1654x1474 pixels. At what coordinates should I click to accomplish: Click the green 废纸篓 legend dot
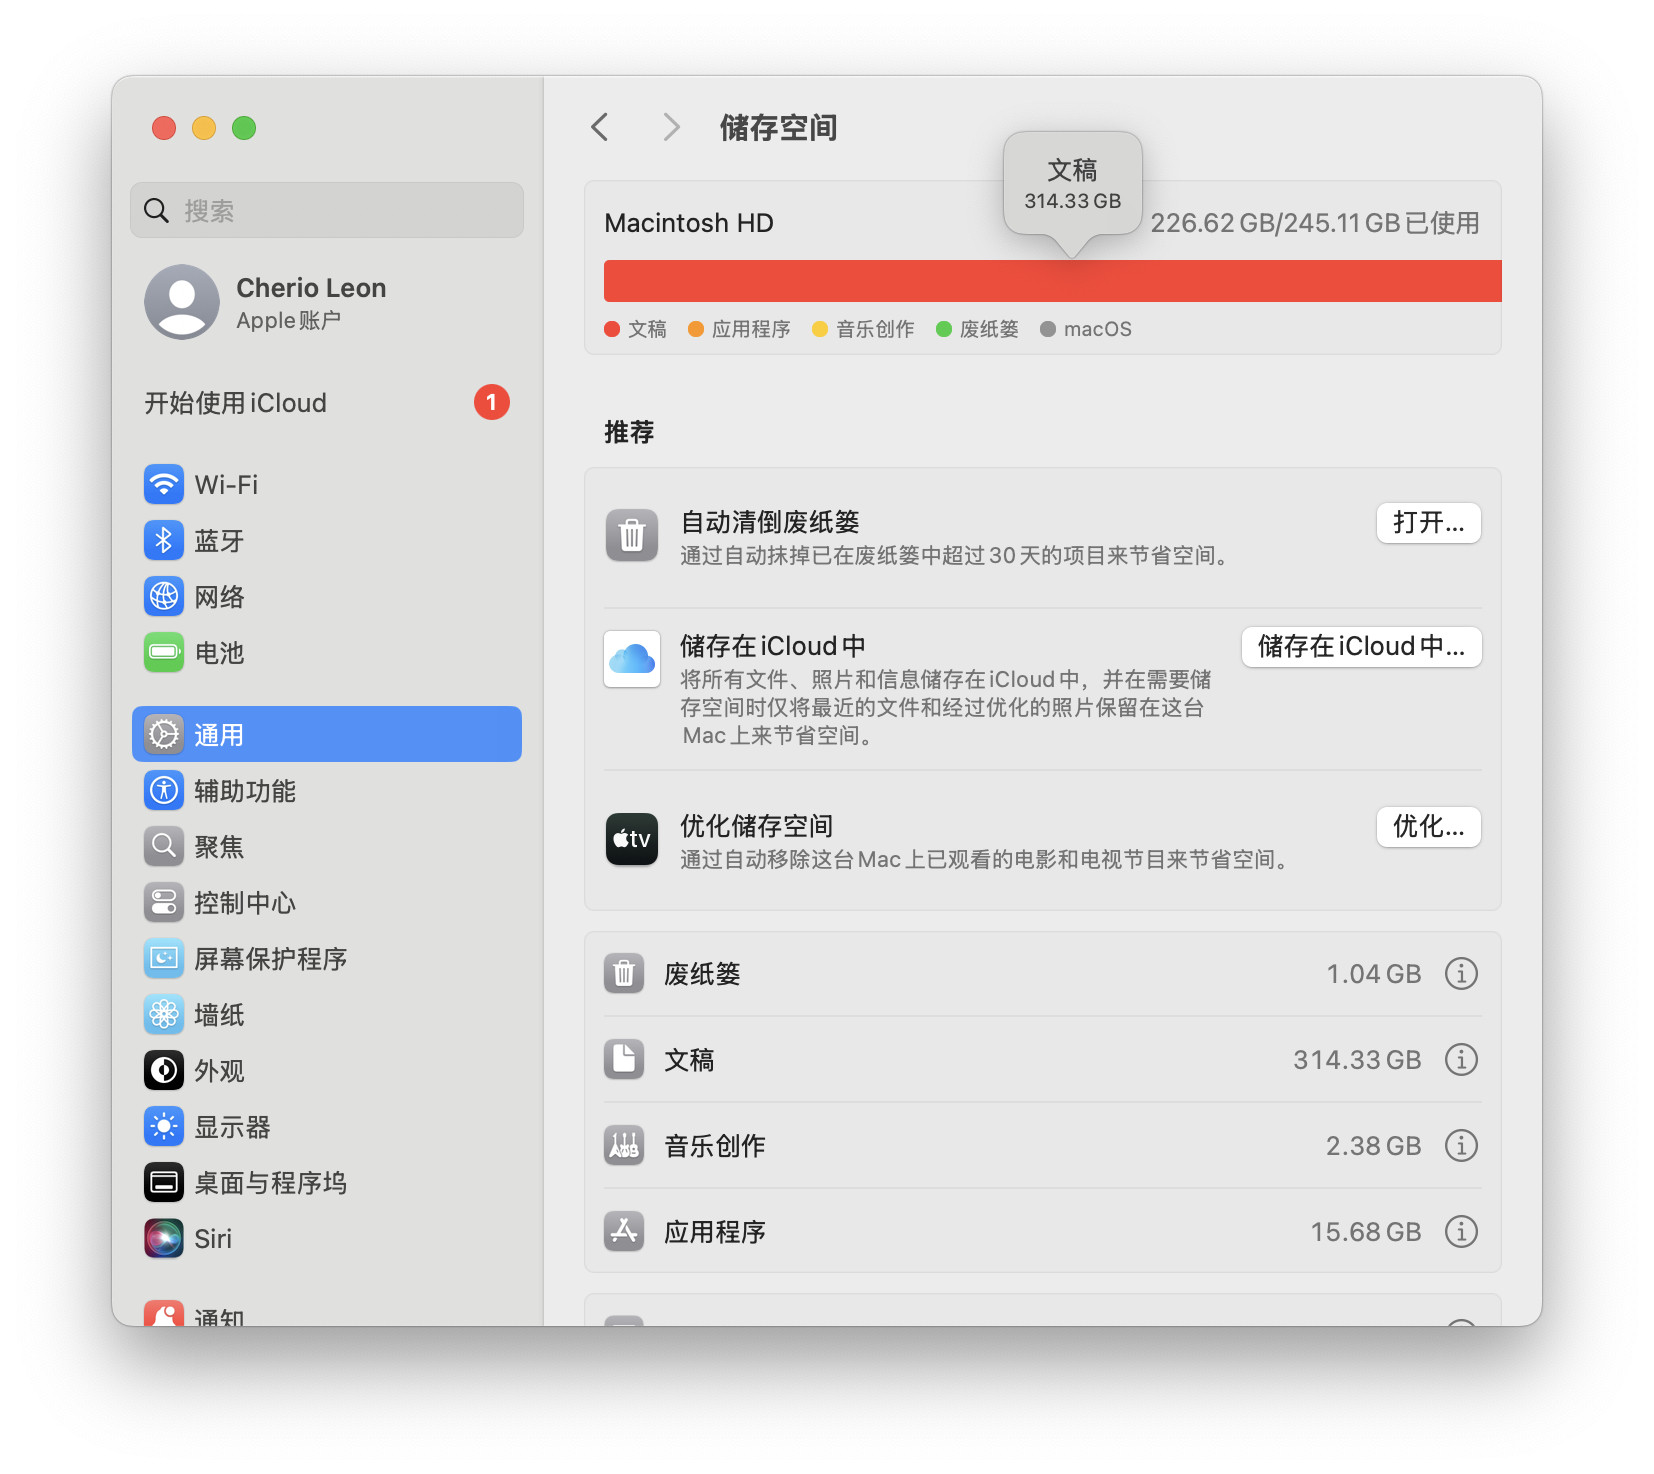944,329
